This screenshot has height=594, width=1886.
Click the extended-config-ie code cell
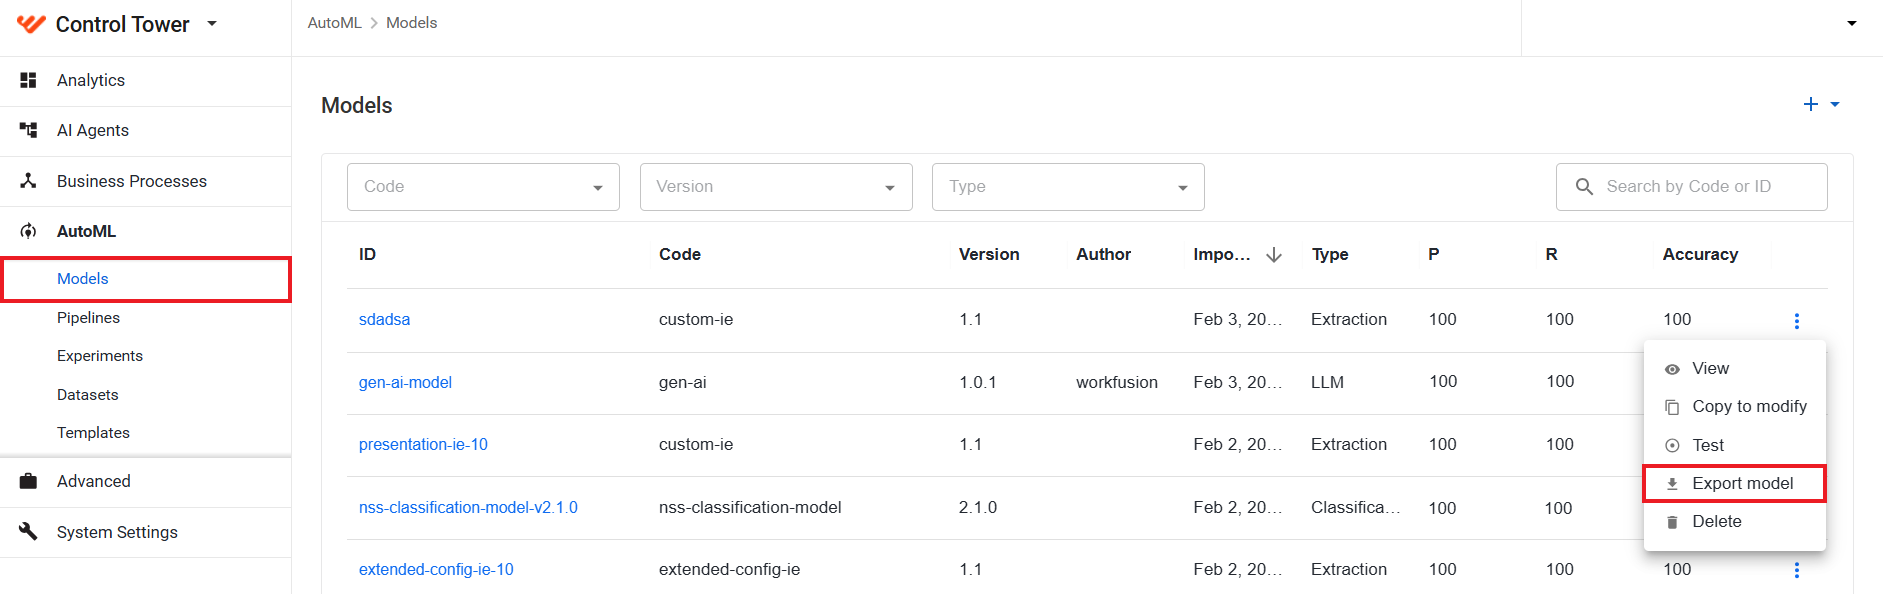point(729,570)
